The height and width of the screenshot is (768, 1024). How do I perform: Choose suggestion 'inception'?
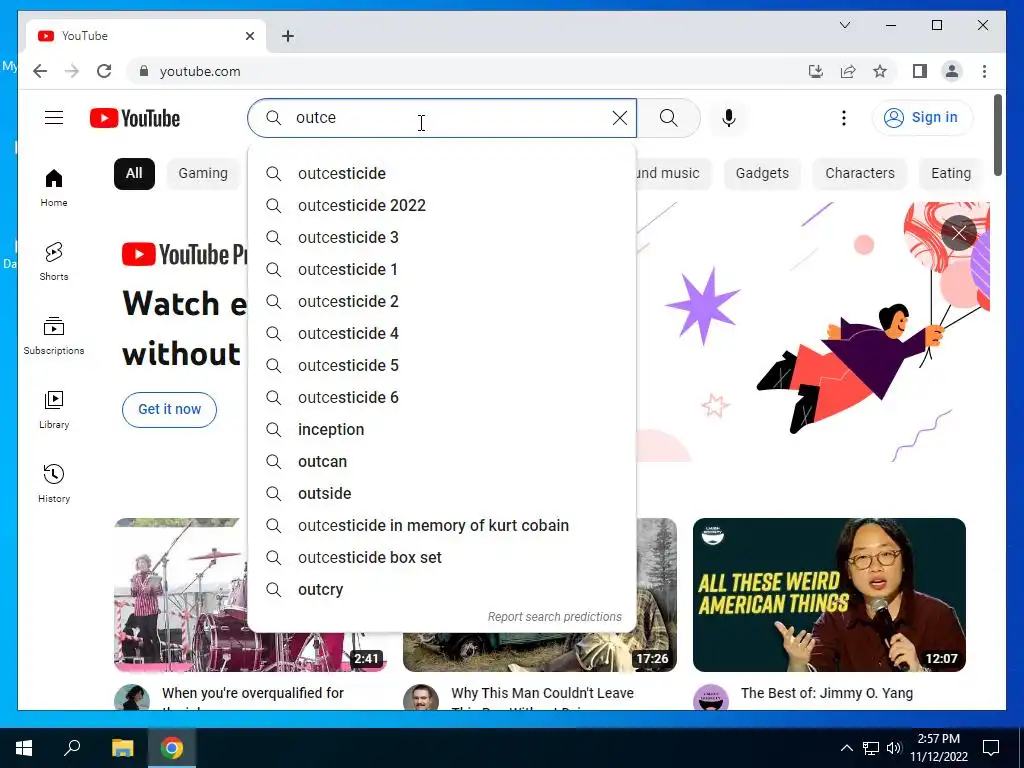click(x=441, y=429)
